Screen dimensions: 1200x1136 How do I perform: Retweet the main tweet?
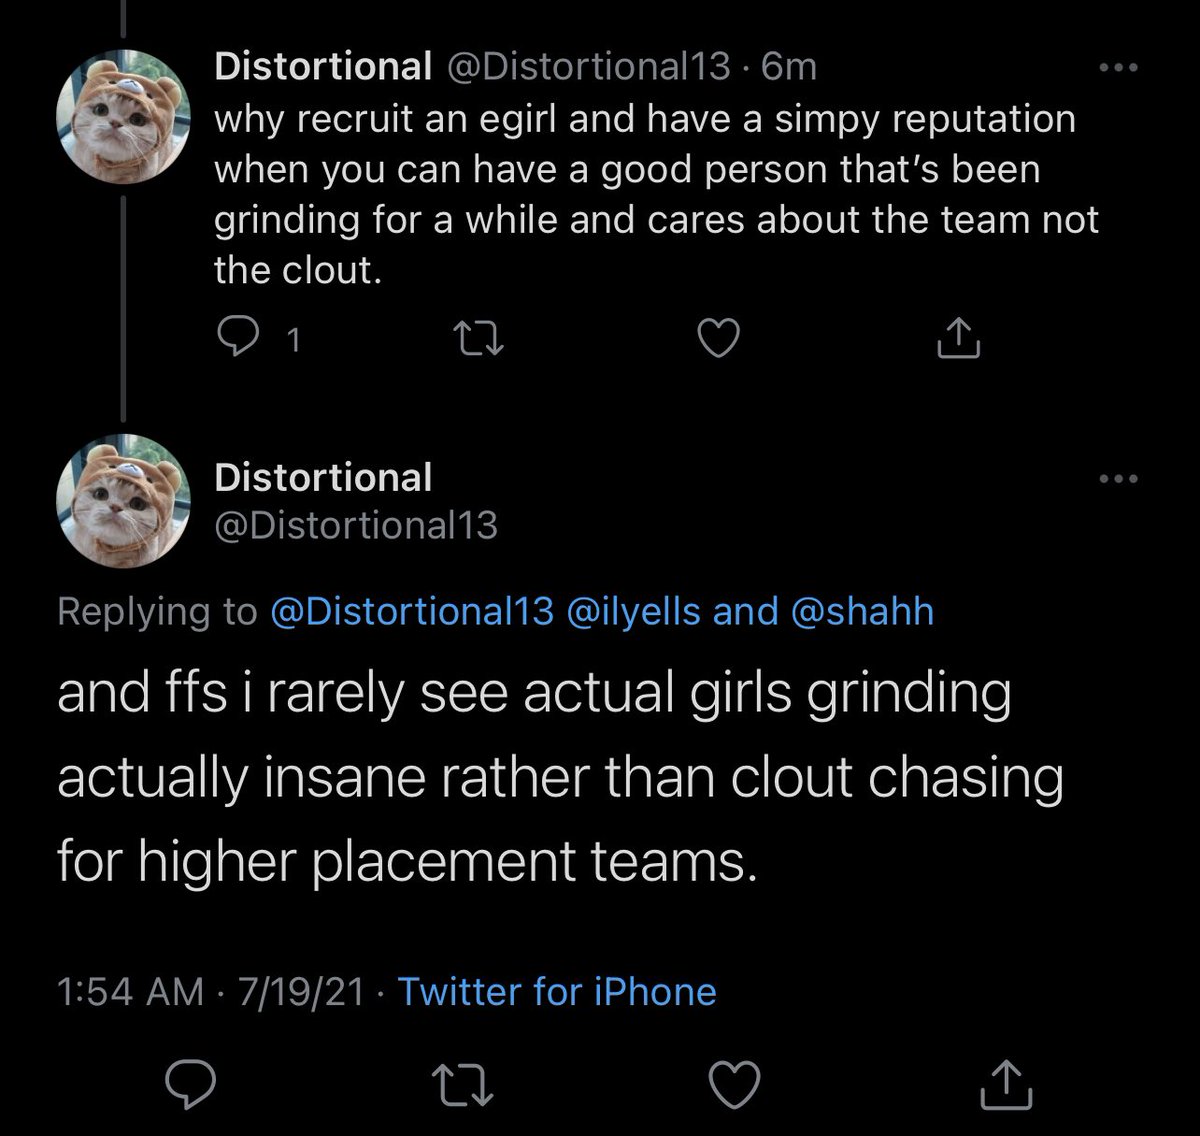click(x=461, y=1084)
